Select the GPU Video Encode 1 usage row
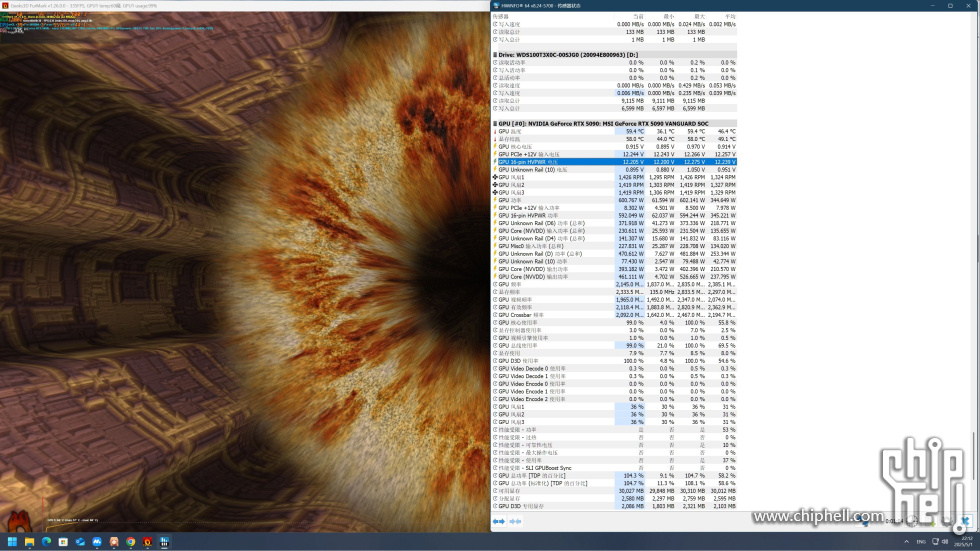Screen dimensions: 980x551 pyautogui.click(x=614, y=392)
